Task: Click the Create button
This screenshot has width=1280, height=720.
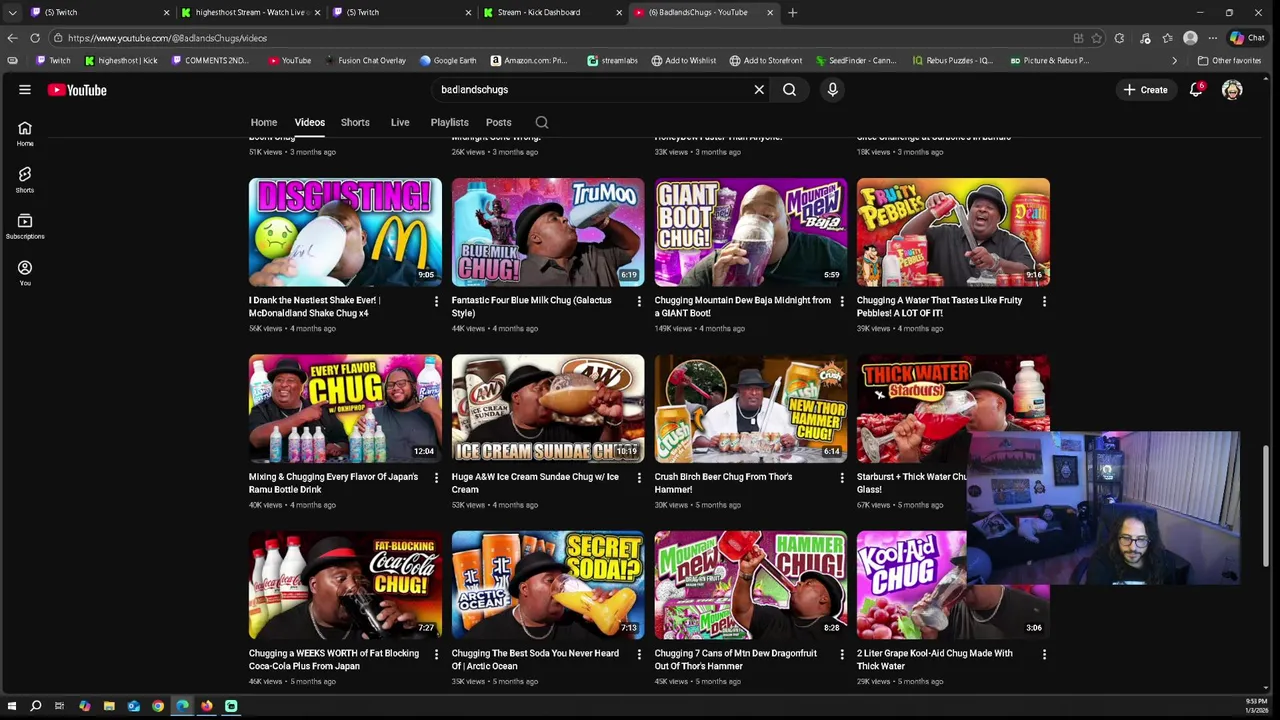Action: (1145, 90)
